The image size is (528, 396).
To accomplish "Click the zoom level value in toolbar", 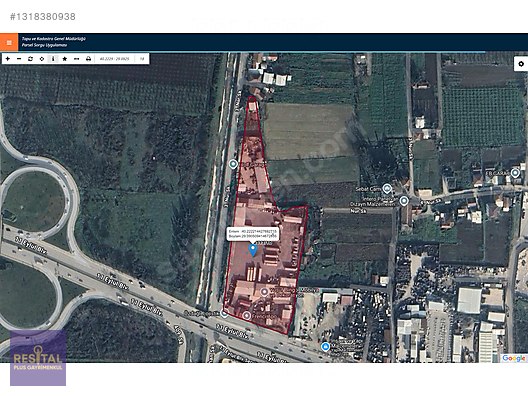I will [142, 59].
